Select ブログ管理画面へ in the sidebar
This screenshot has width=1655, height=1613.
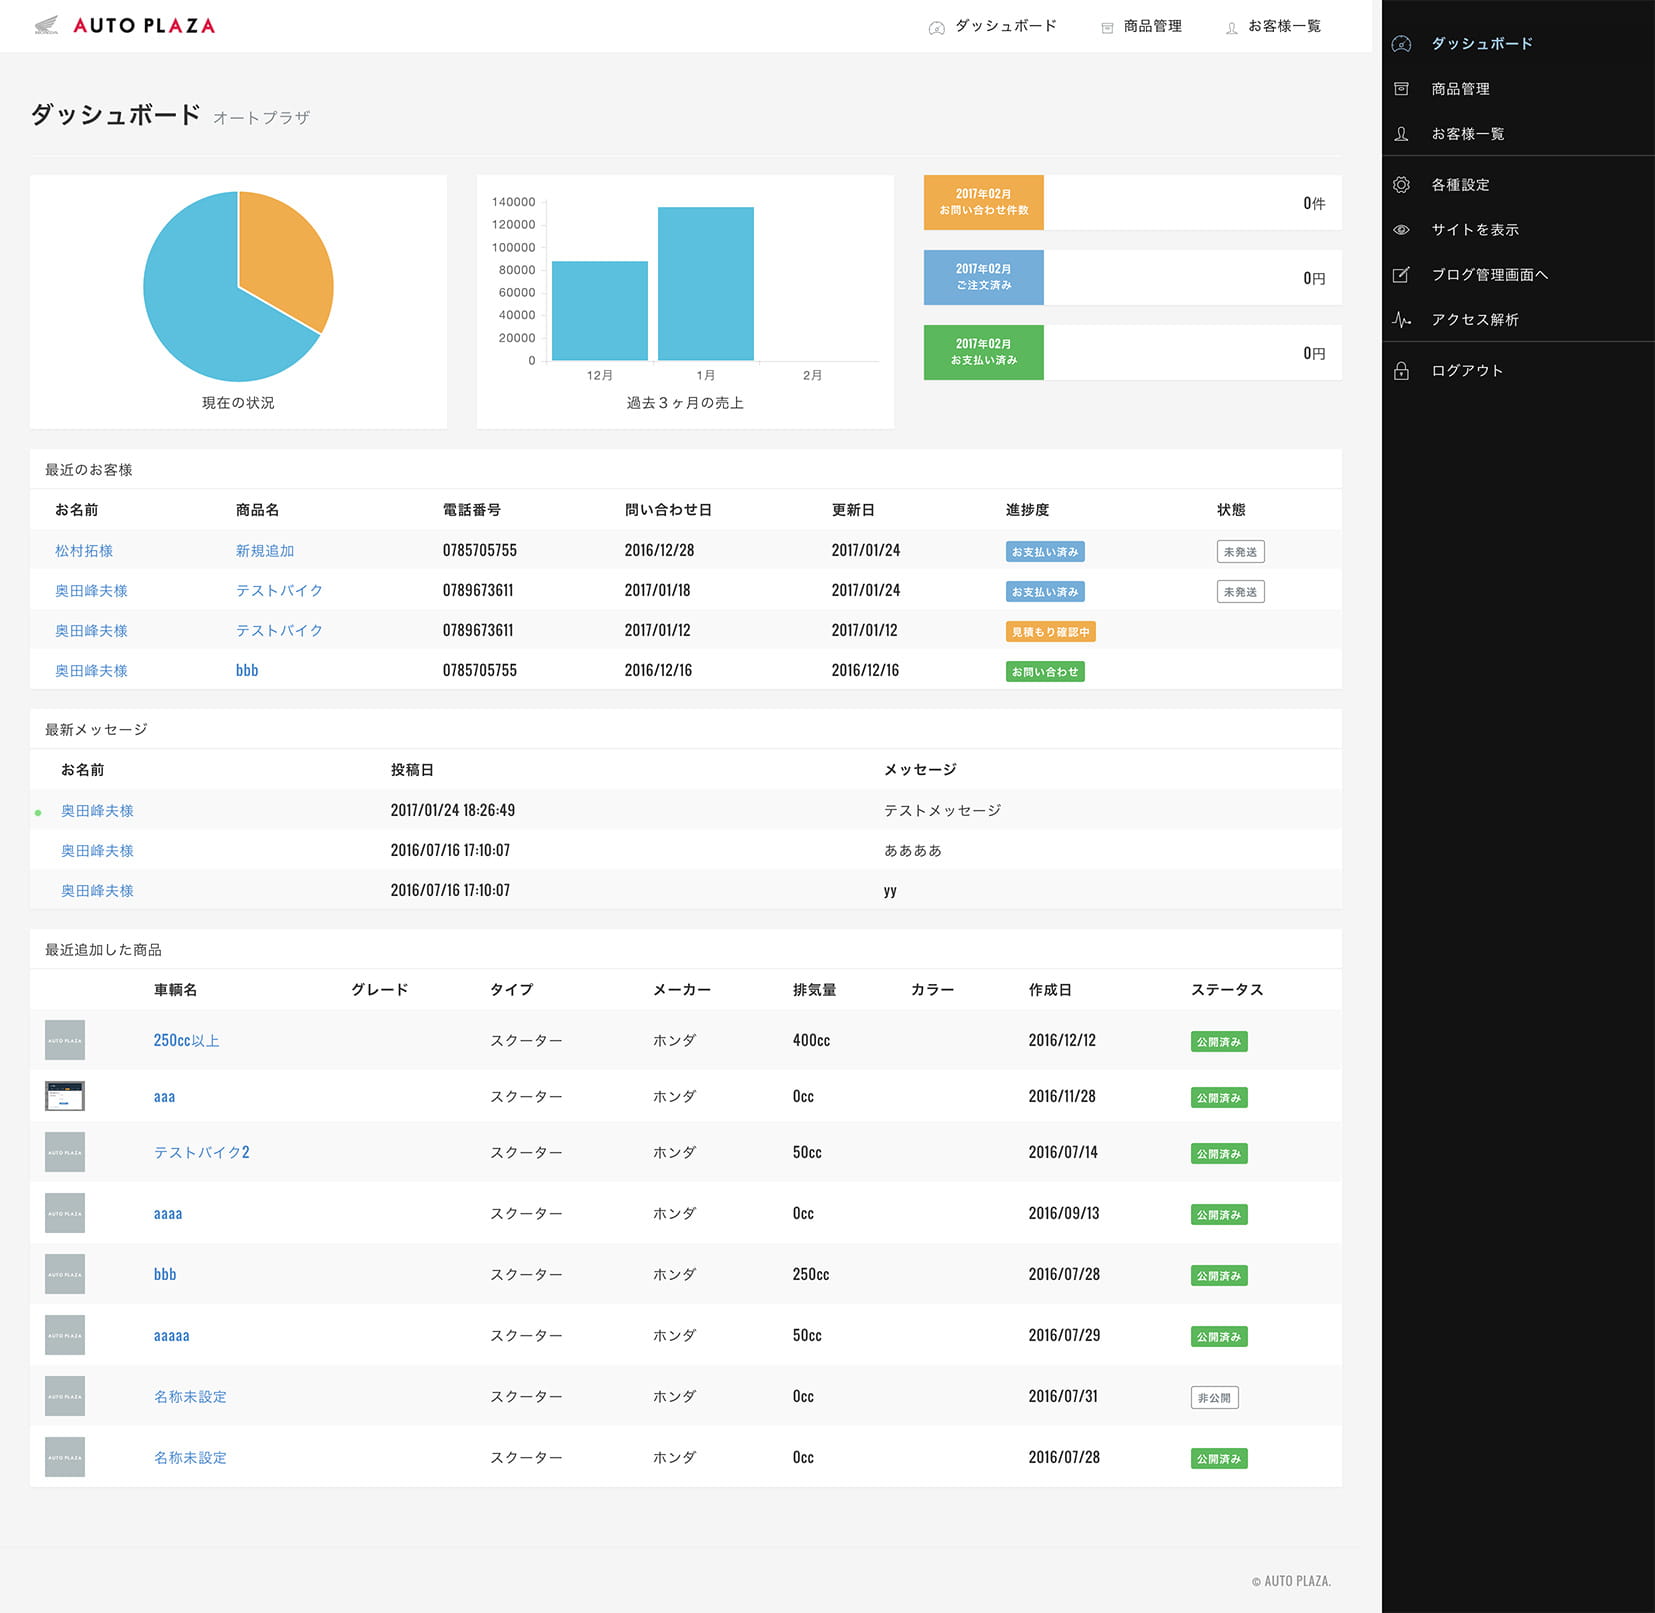click(x=1490, y=275)
